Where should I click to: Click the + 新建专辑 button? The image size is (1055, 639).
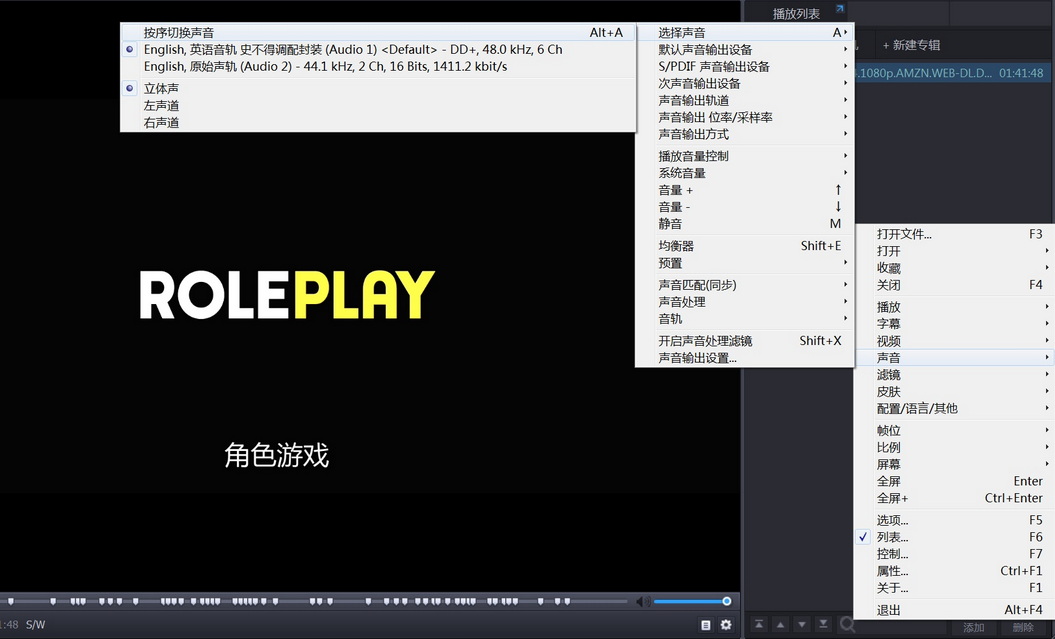(x=911, y=46)
